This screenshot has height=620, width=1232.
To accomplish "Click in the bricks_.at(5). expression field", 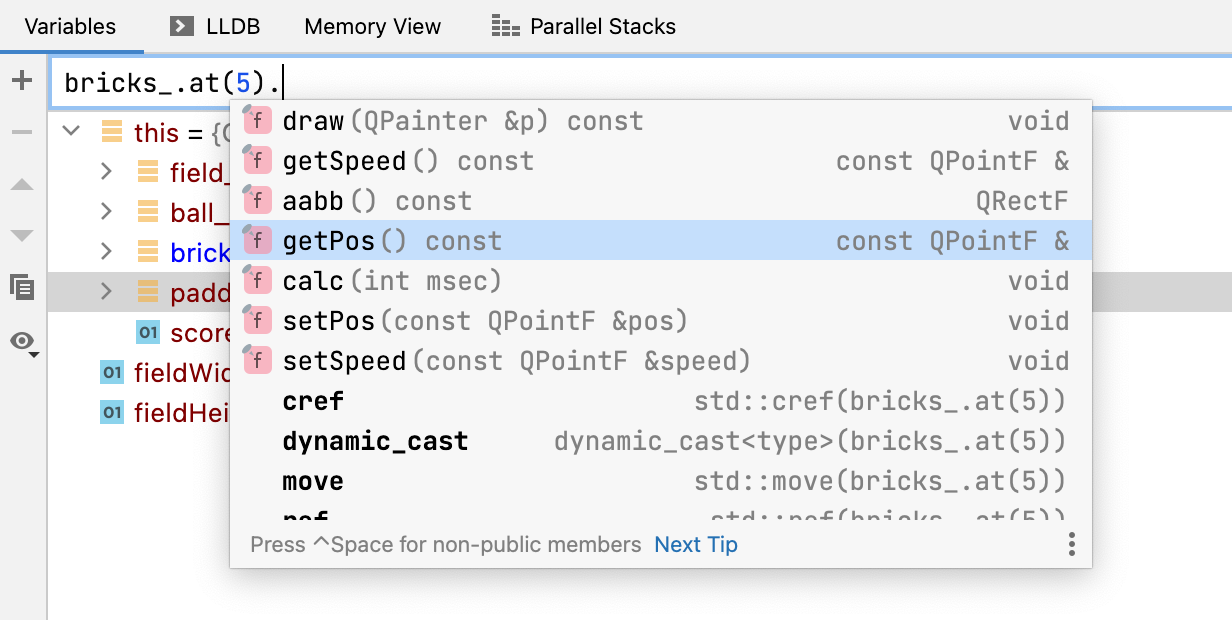I will coord(700,83).
